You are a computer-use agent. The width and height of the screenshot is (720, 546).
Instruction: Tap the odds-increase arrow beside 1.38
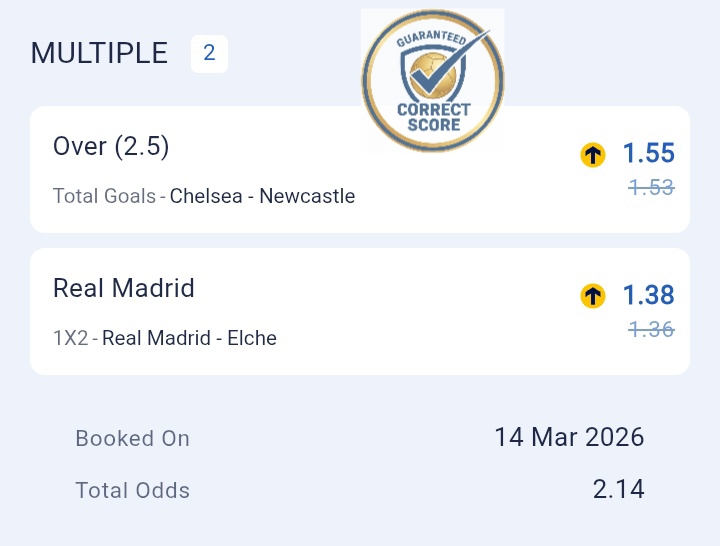[593, 296]
